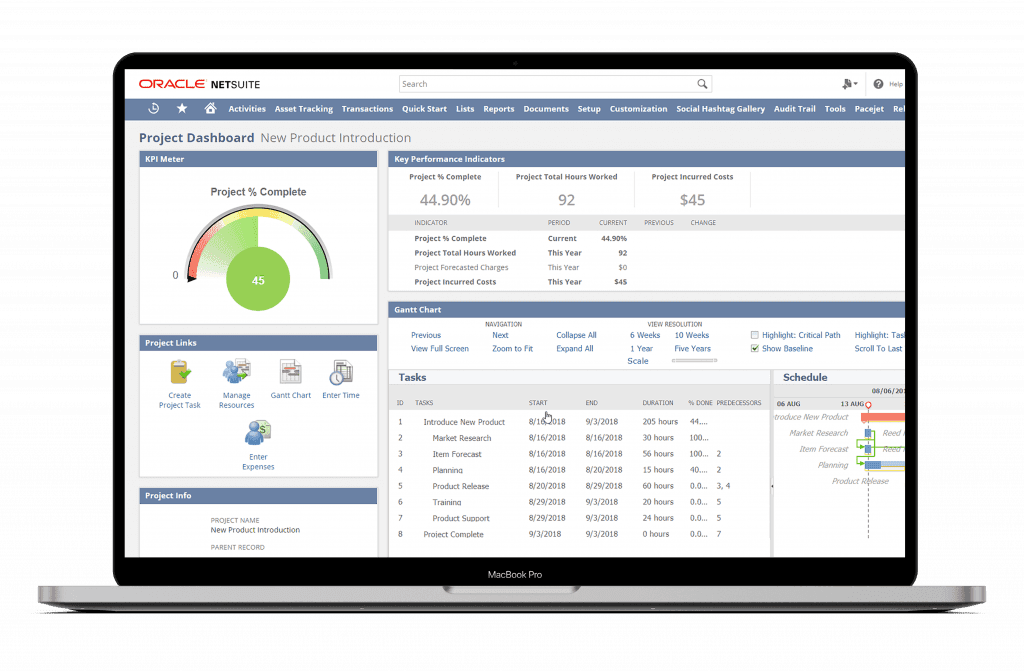Click the gauge center showing 45
1024x671 pixels.
click(258, 280)
